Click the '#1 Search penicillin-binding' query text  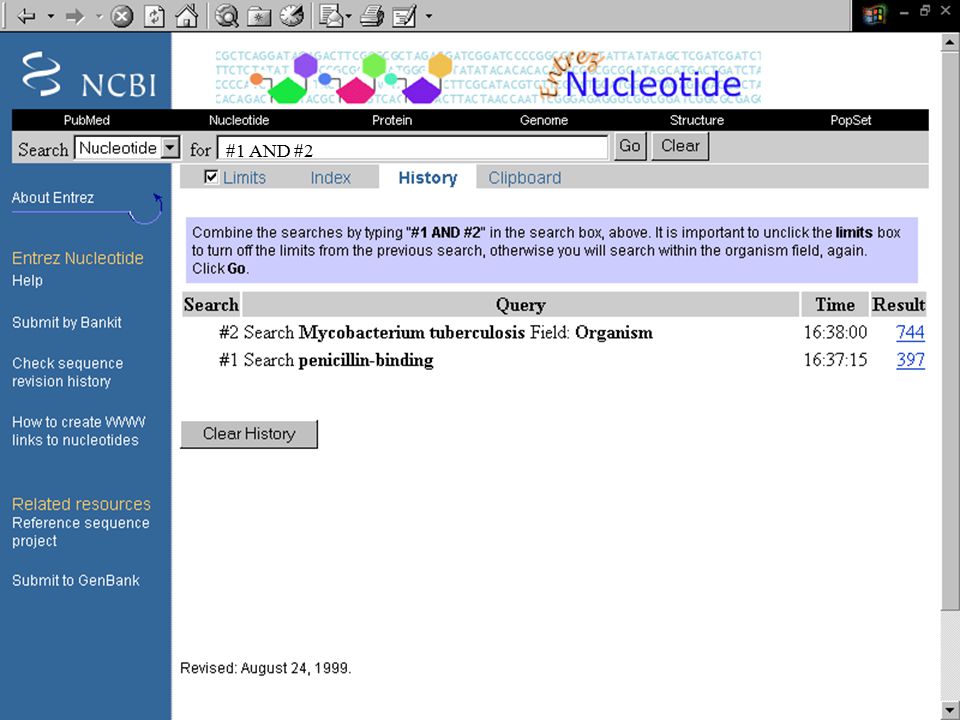pos(326,360)
